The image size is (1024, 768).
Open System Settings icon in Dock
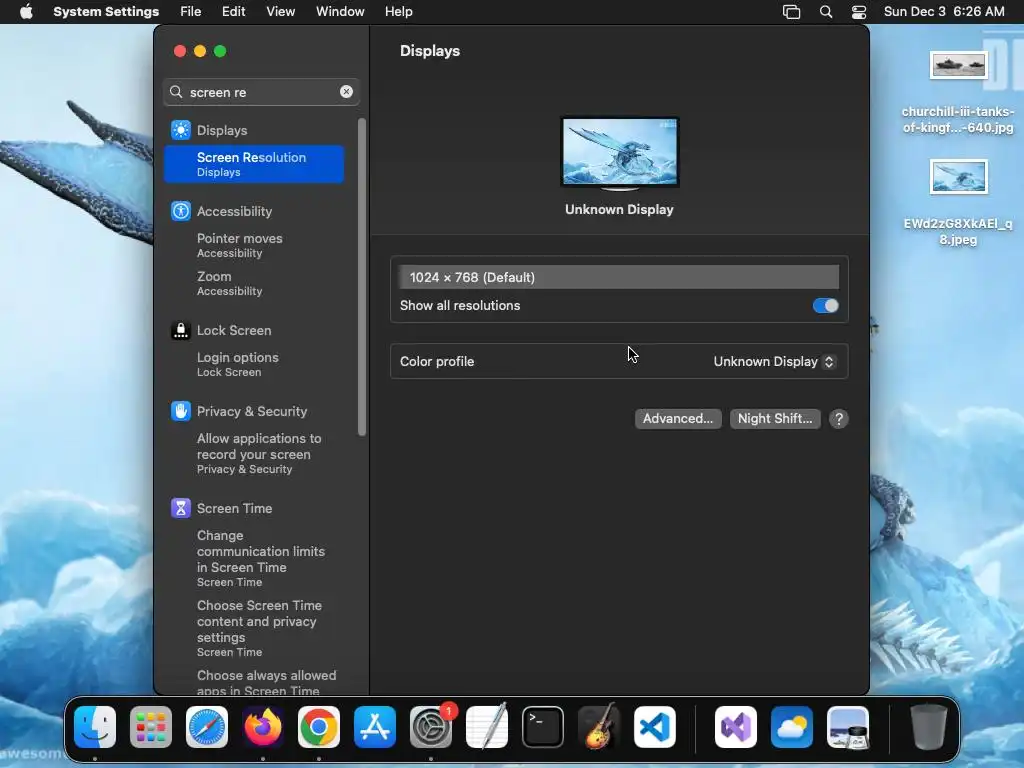431,727
